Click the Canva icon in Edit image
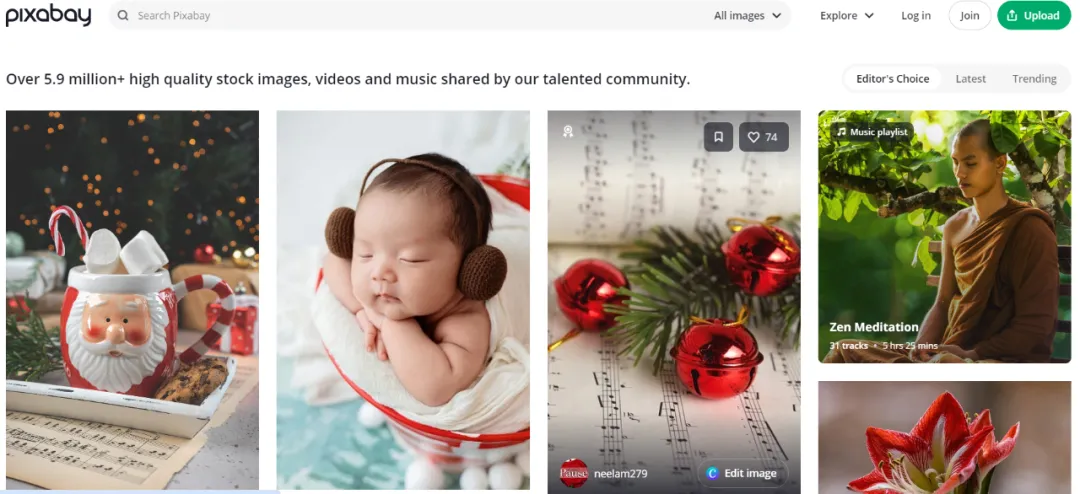The width and height of the screenshot is (1080, 494). pos(713,473)
